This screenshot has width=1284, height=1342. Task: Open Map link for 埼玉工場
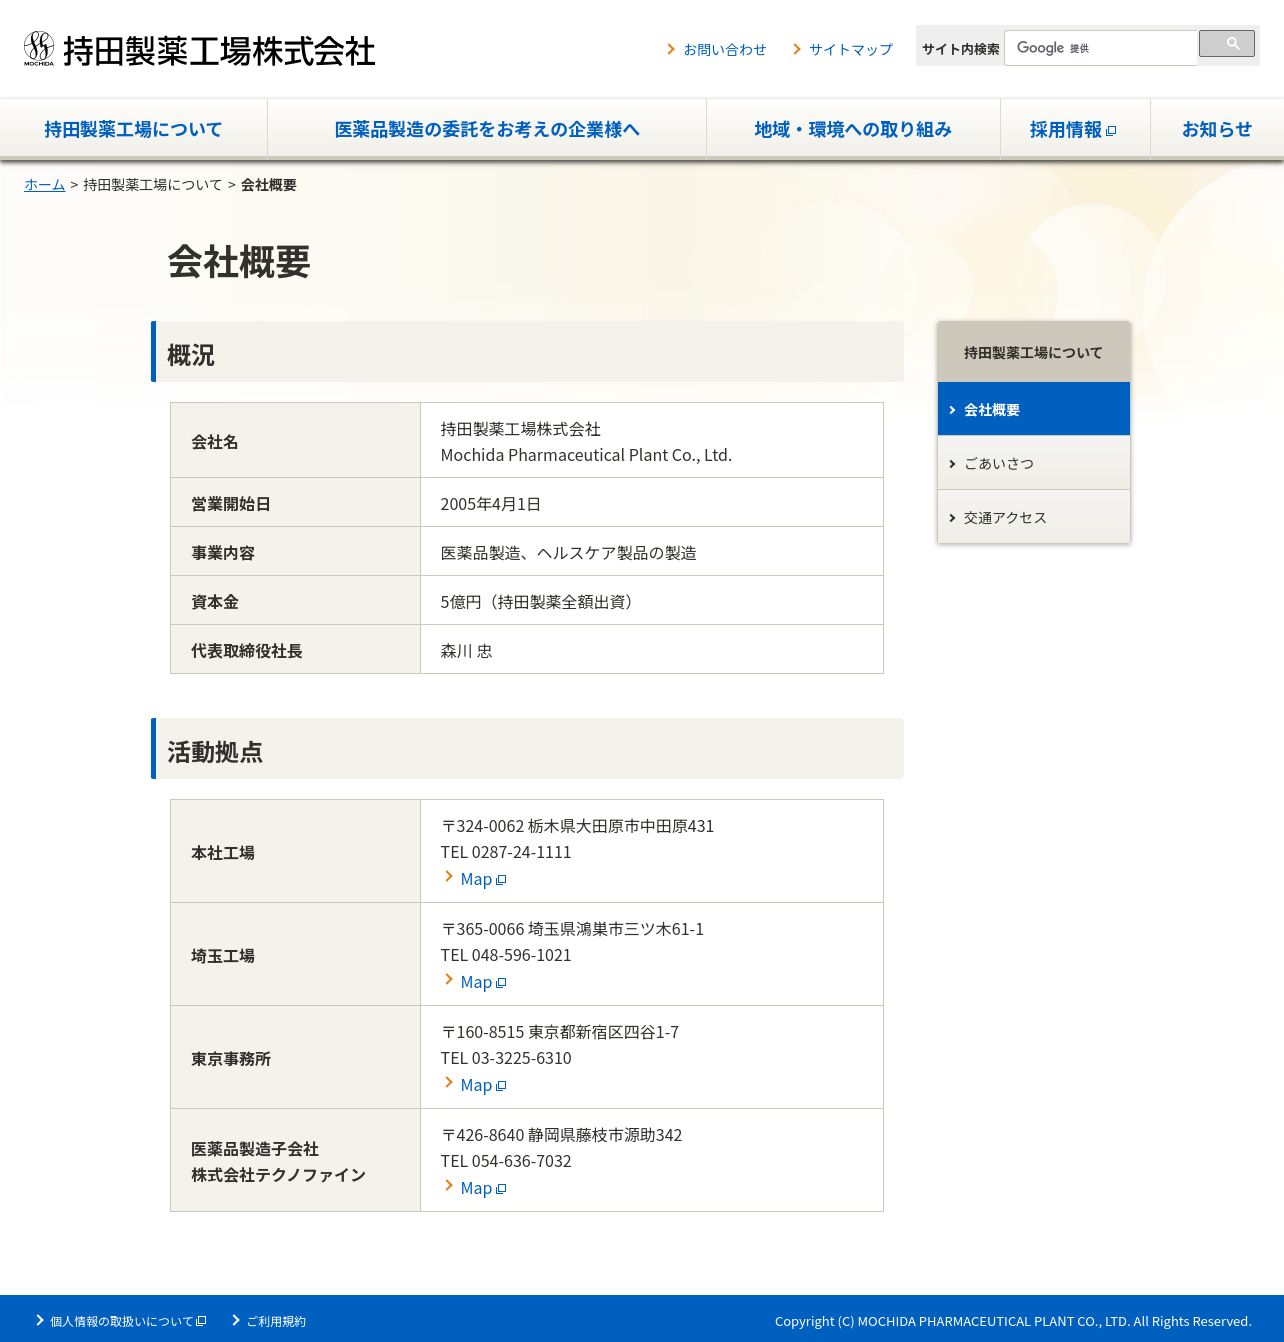click(x=476, y=982)
